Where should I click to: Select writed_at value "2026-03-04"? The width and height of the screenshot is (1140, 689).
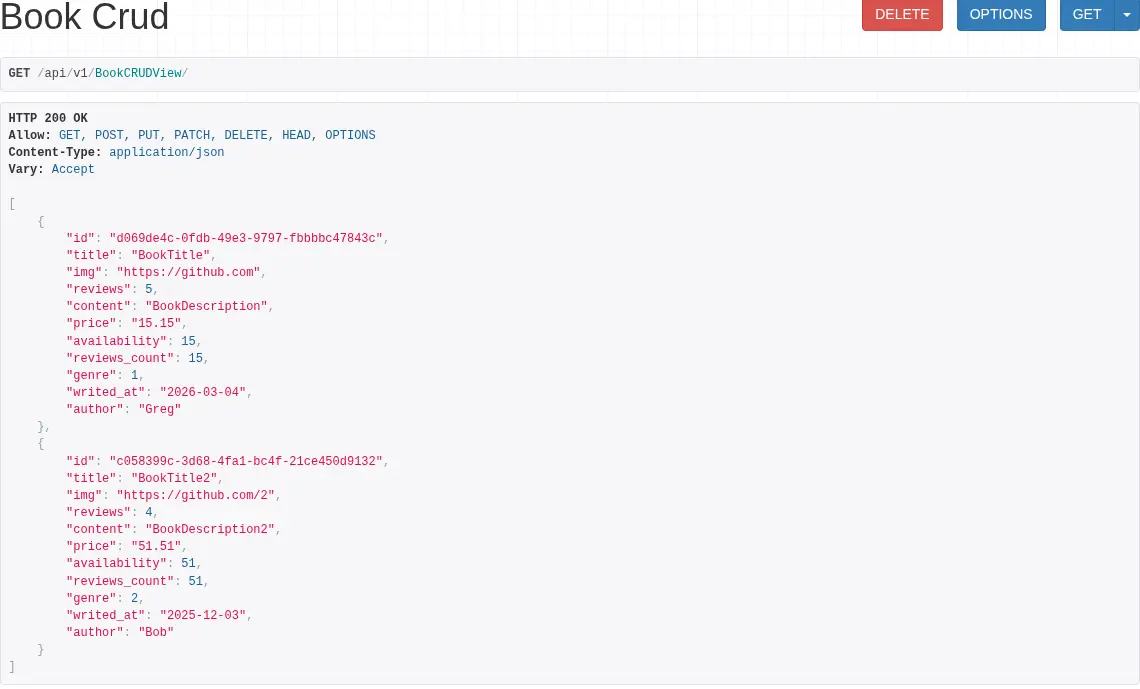pos(203,392)
